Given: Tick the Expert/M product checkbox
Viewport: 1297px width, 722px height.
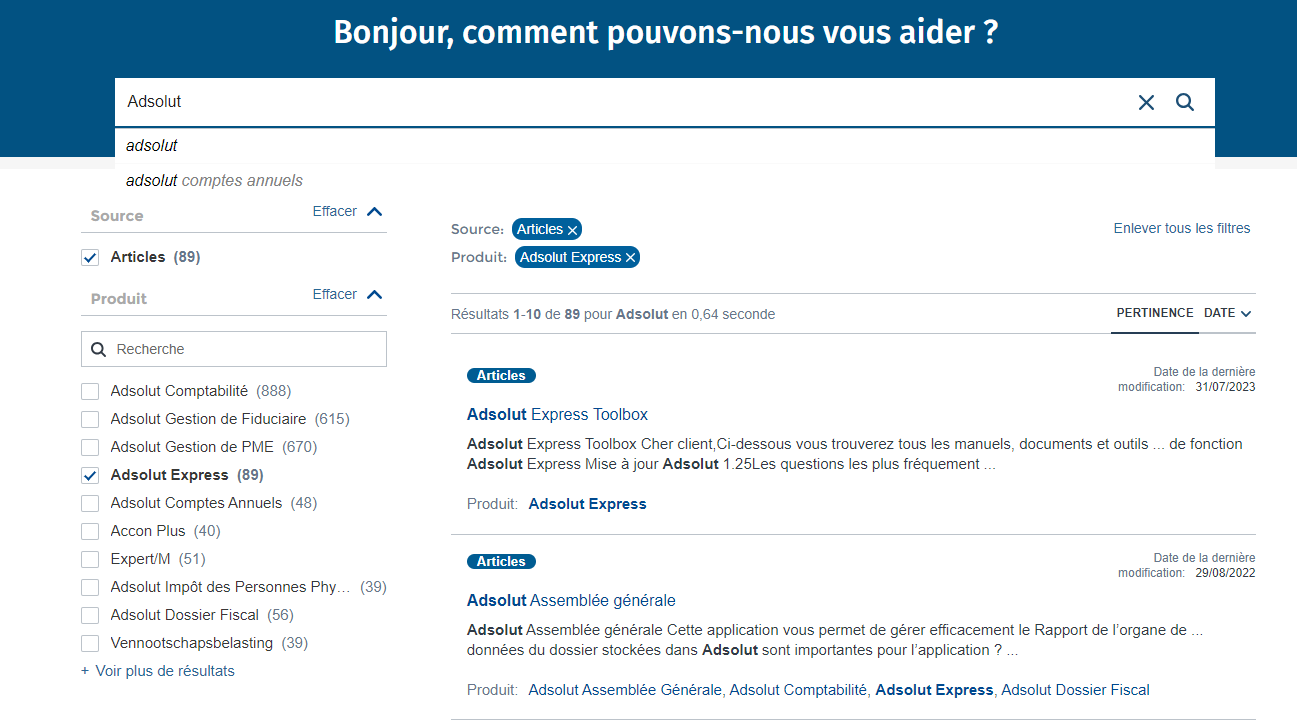Looking at the screenshot, I should click(x=90, y=559).
